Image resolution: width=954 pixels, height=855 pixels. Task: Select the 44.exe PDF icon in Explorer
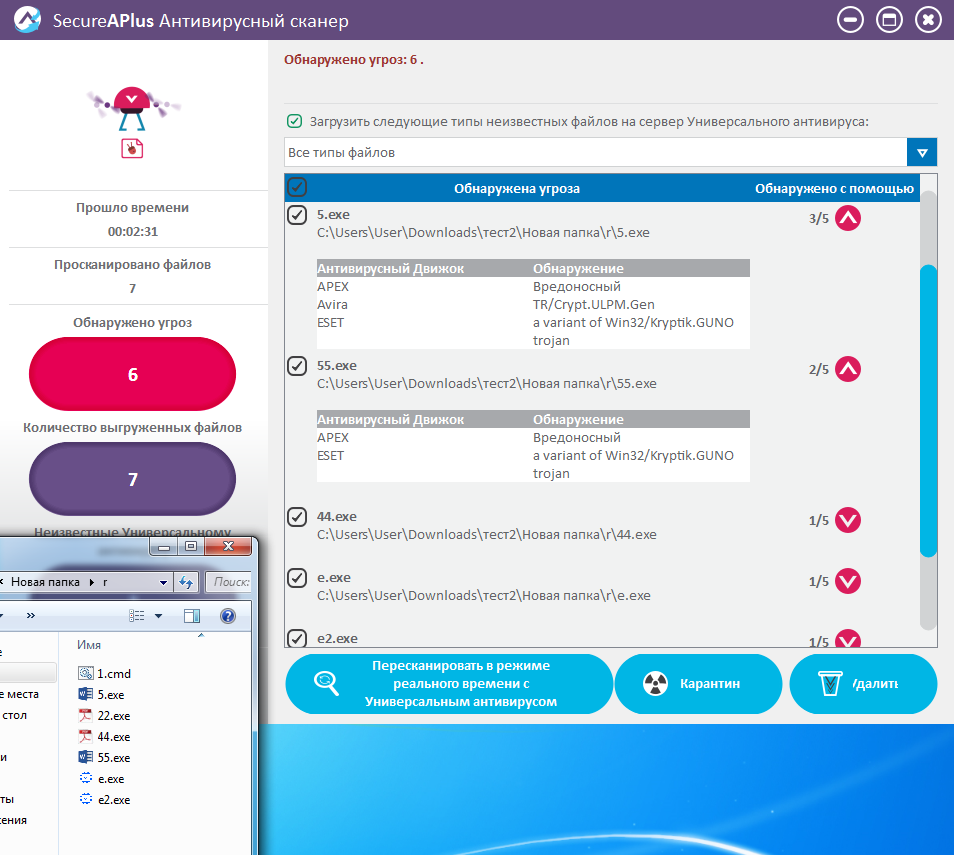[86, 736]
